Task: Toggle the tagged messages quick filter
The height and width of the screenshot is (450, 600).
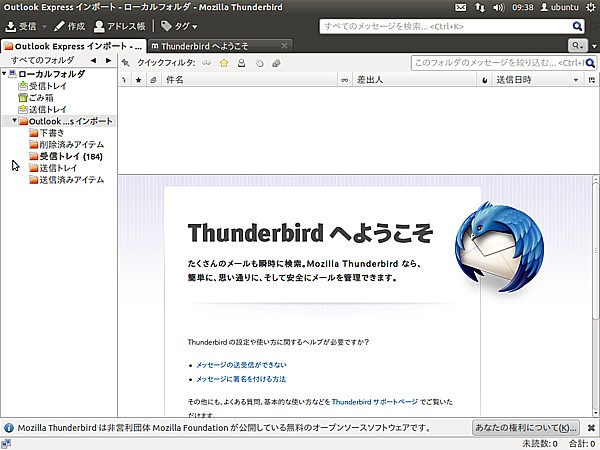Action: point(259,63)
